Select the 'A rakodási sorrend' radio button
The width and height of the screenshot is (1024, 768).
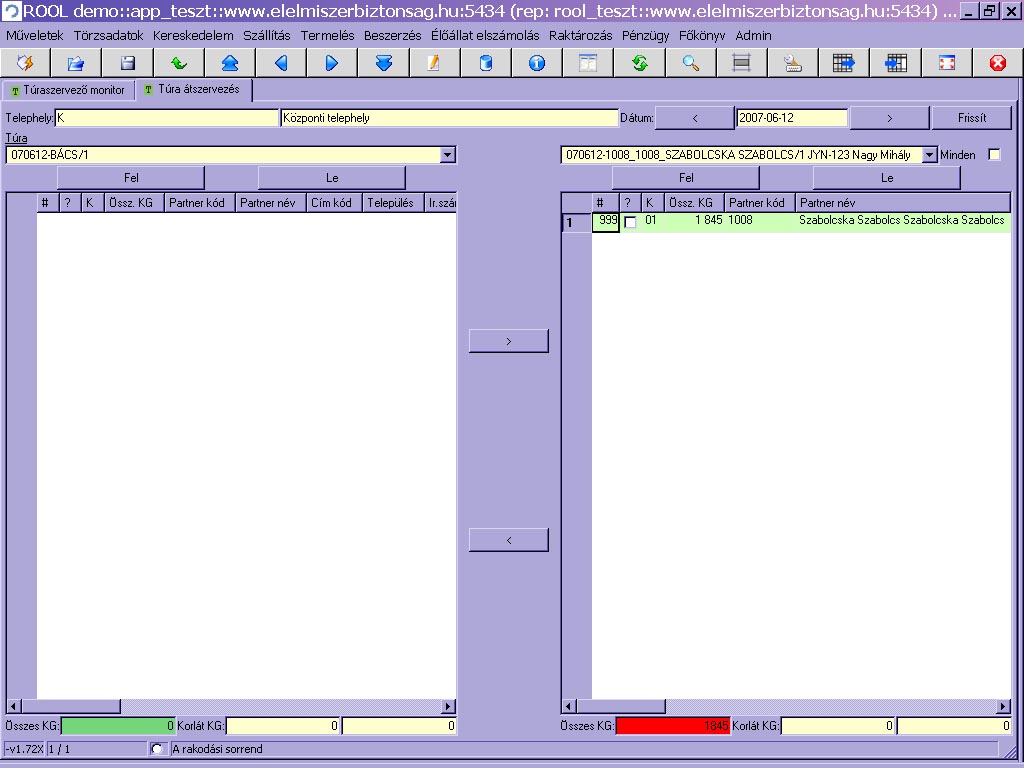point(157,749)
